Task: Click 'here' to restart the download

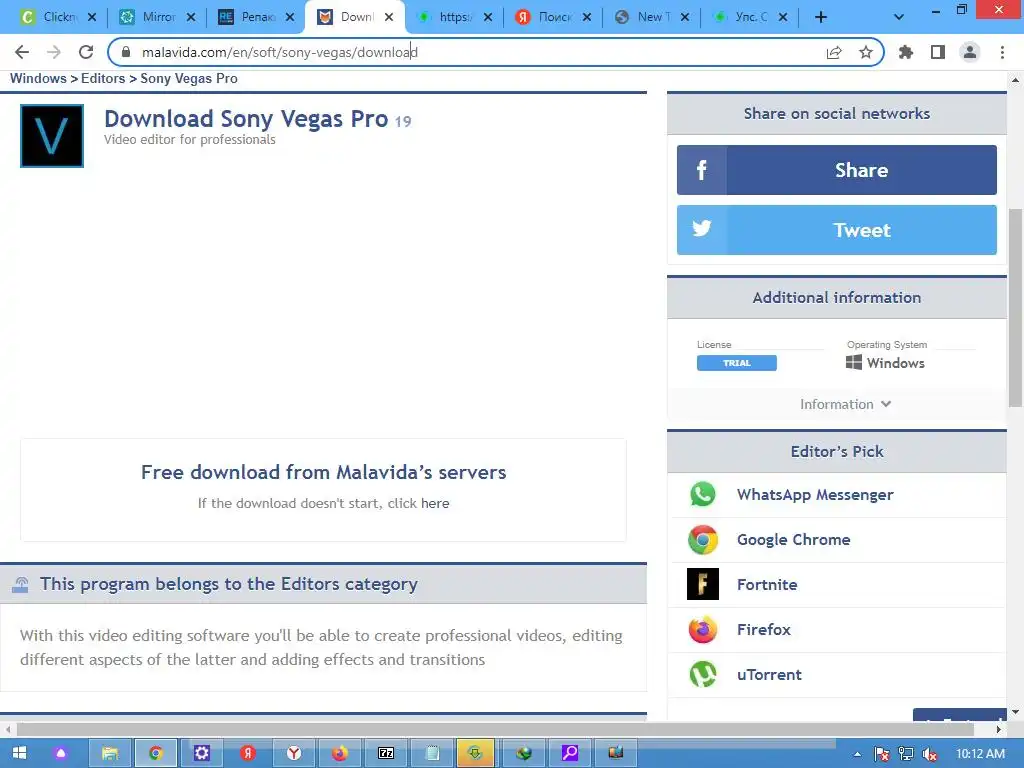Action: pyautogui.click(x=435, y=504)
